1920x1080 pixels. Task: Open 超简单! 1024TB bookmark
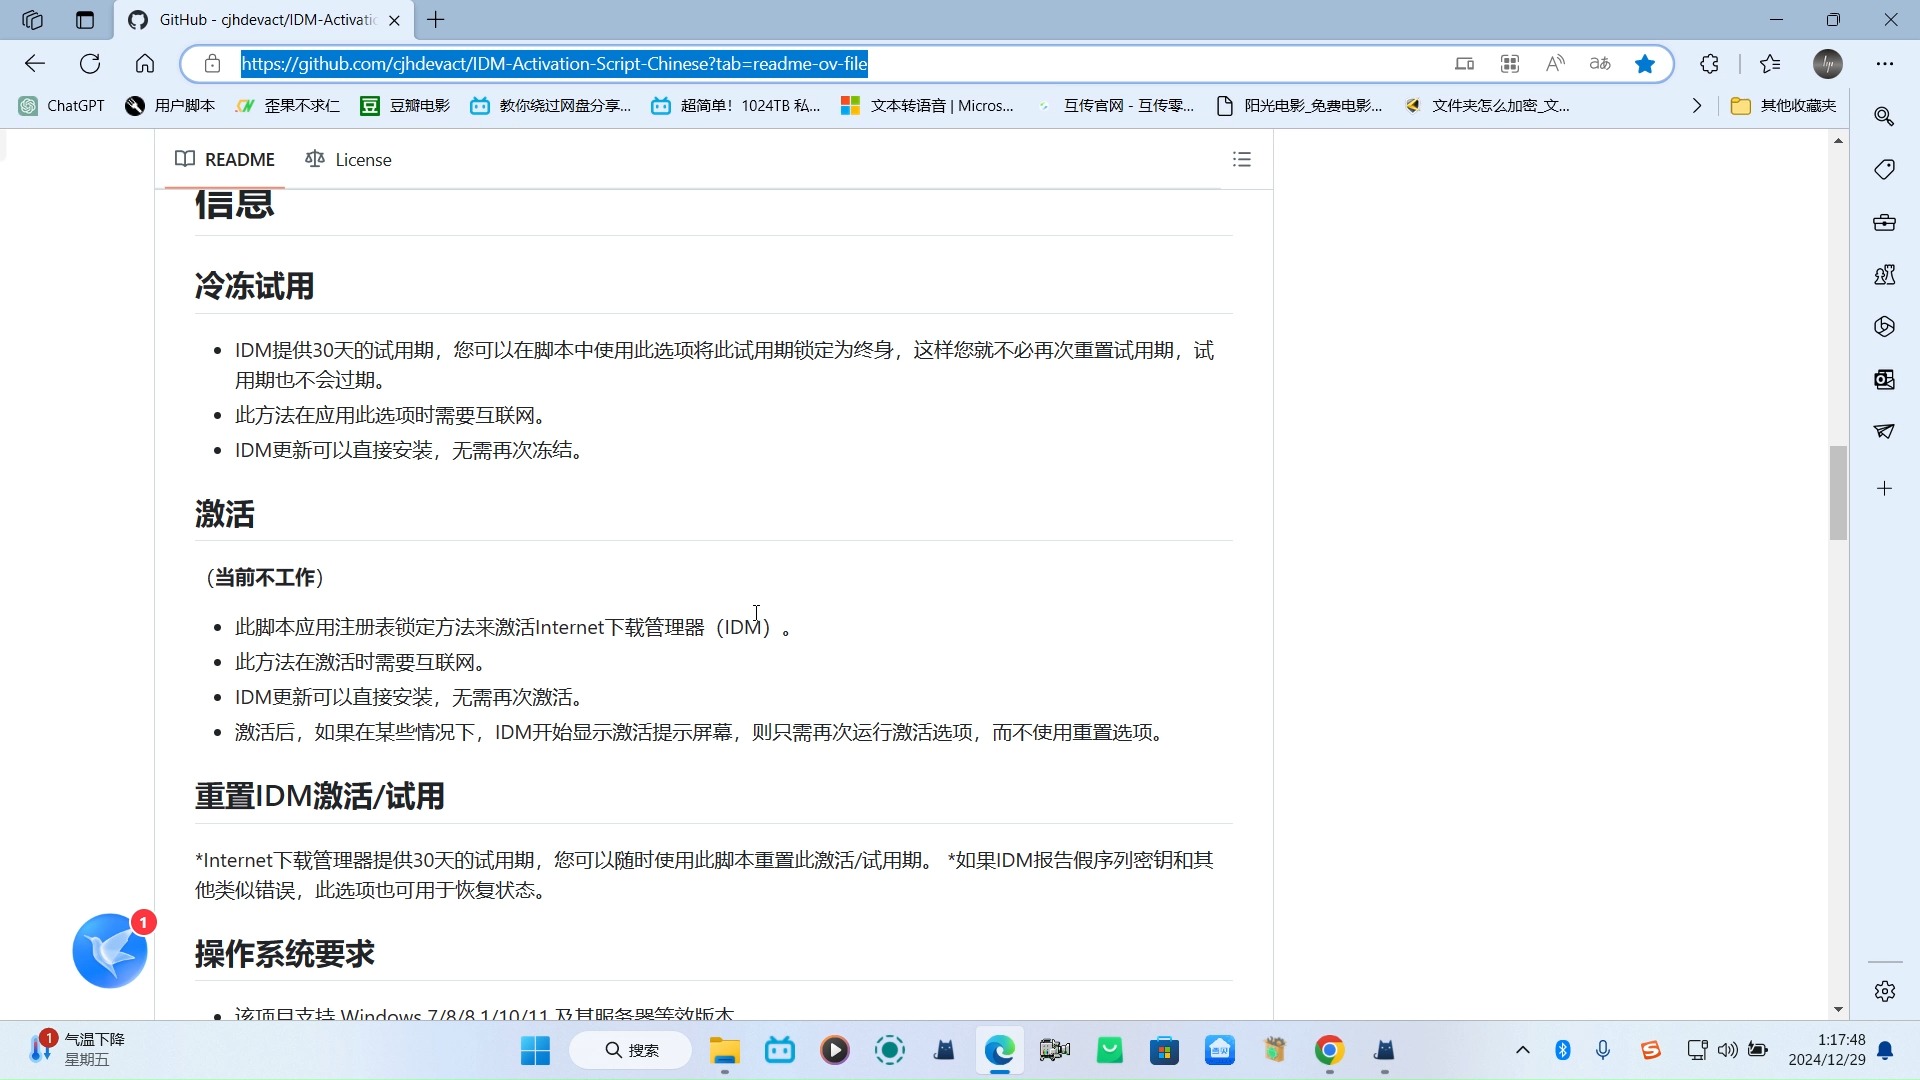coord(736,106)
